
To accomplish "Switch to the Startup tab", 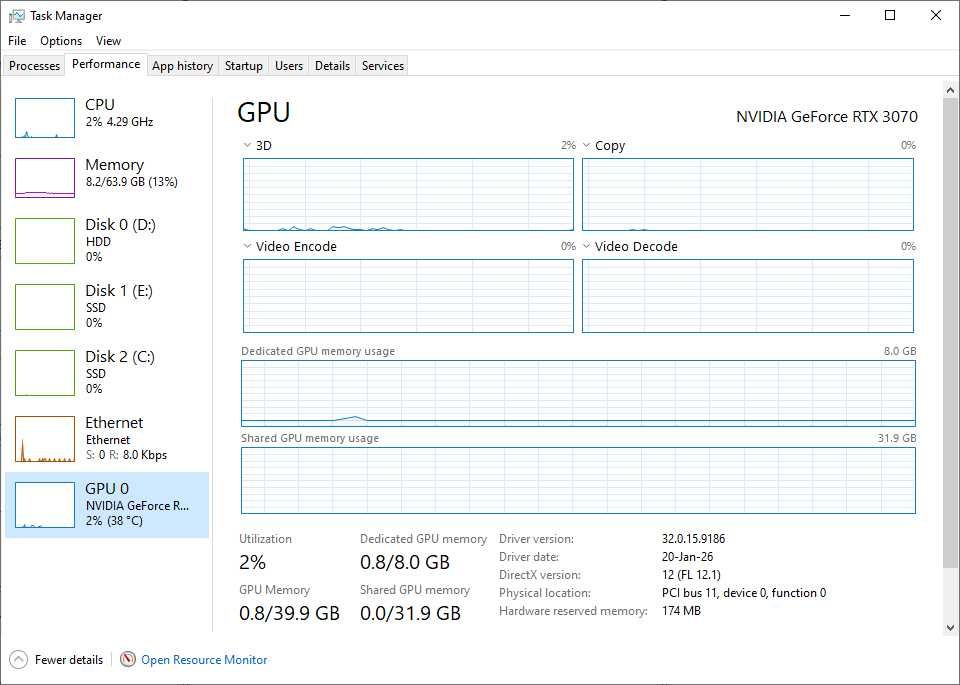I will (243, 66).
